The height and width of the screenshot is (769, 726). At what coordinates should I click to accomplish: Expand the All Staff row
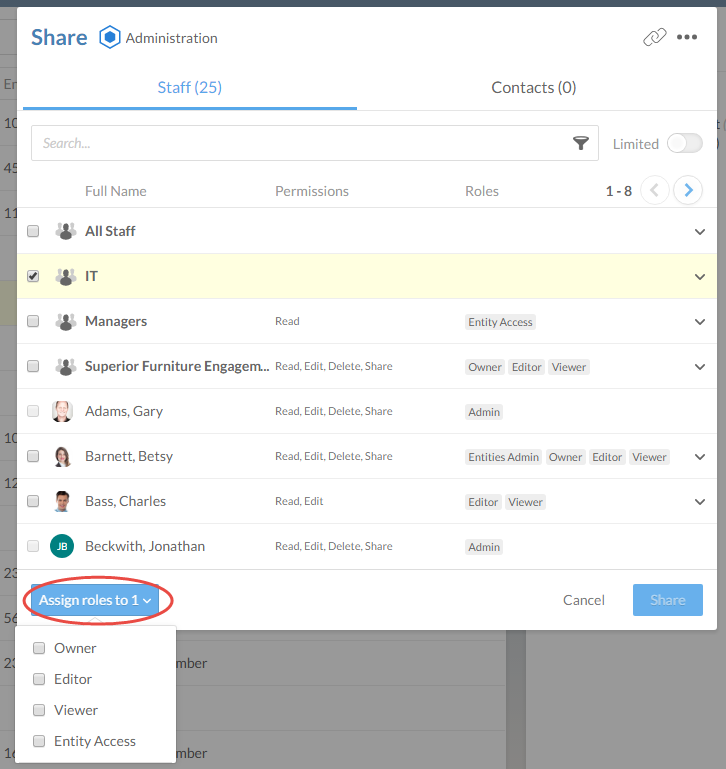[x=700, y=231]
